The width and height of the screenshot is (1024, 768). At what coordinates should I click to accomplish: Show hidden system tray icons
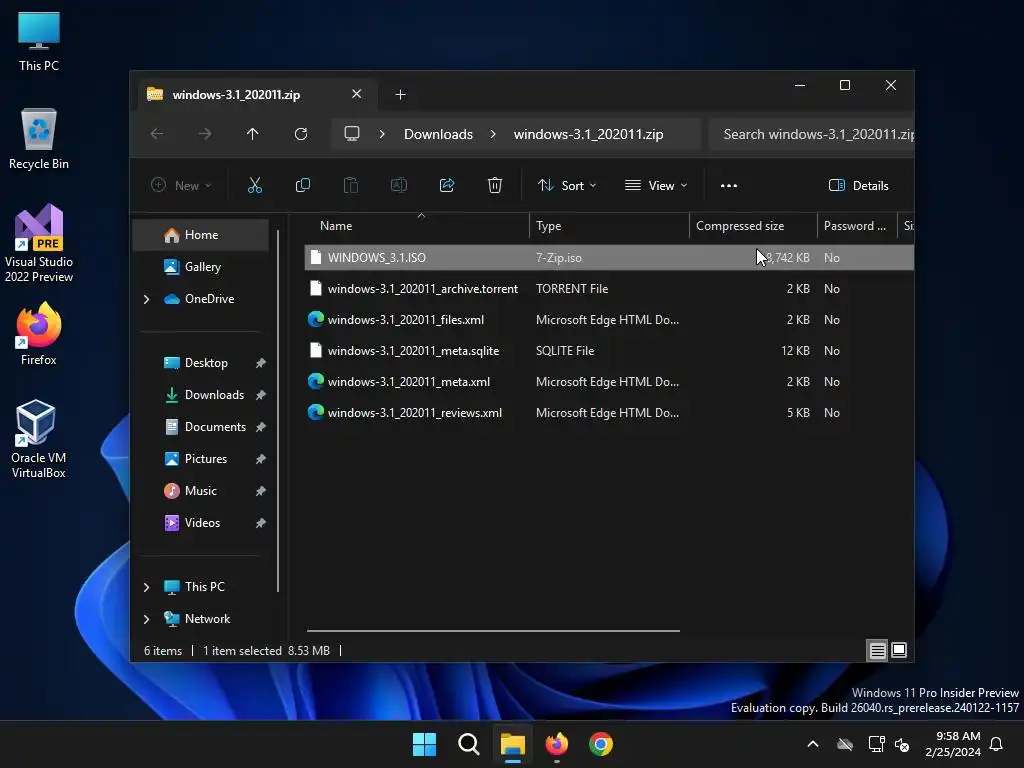tap(813, 744)
